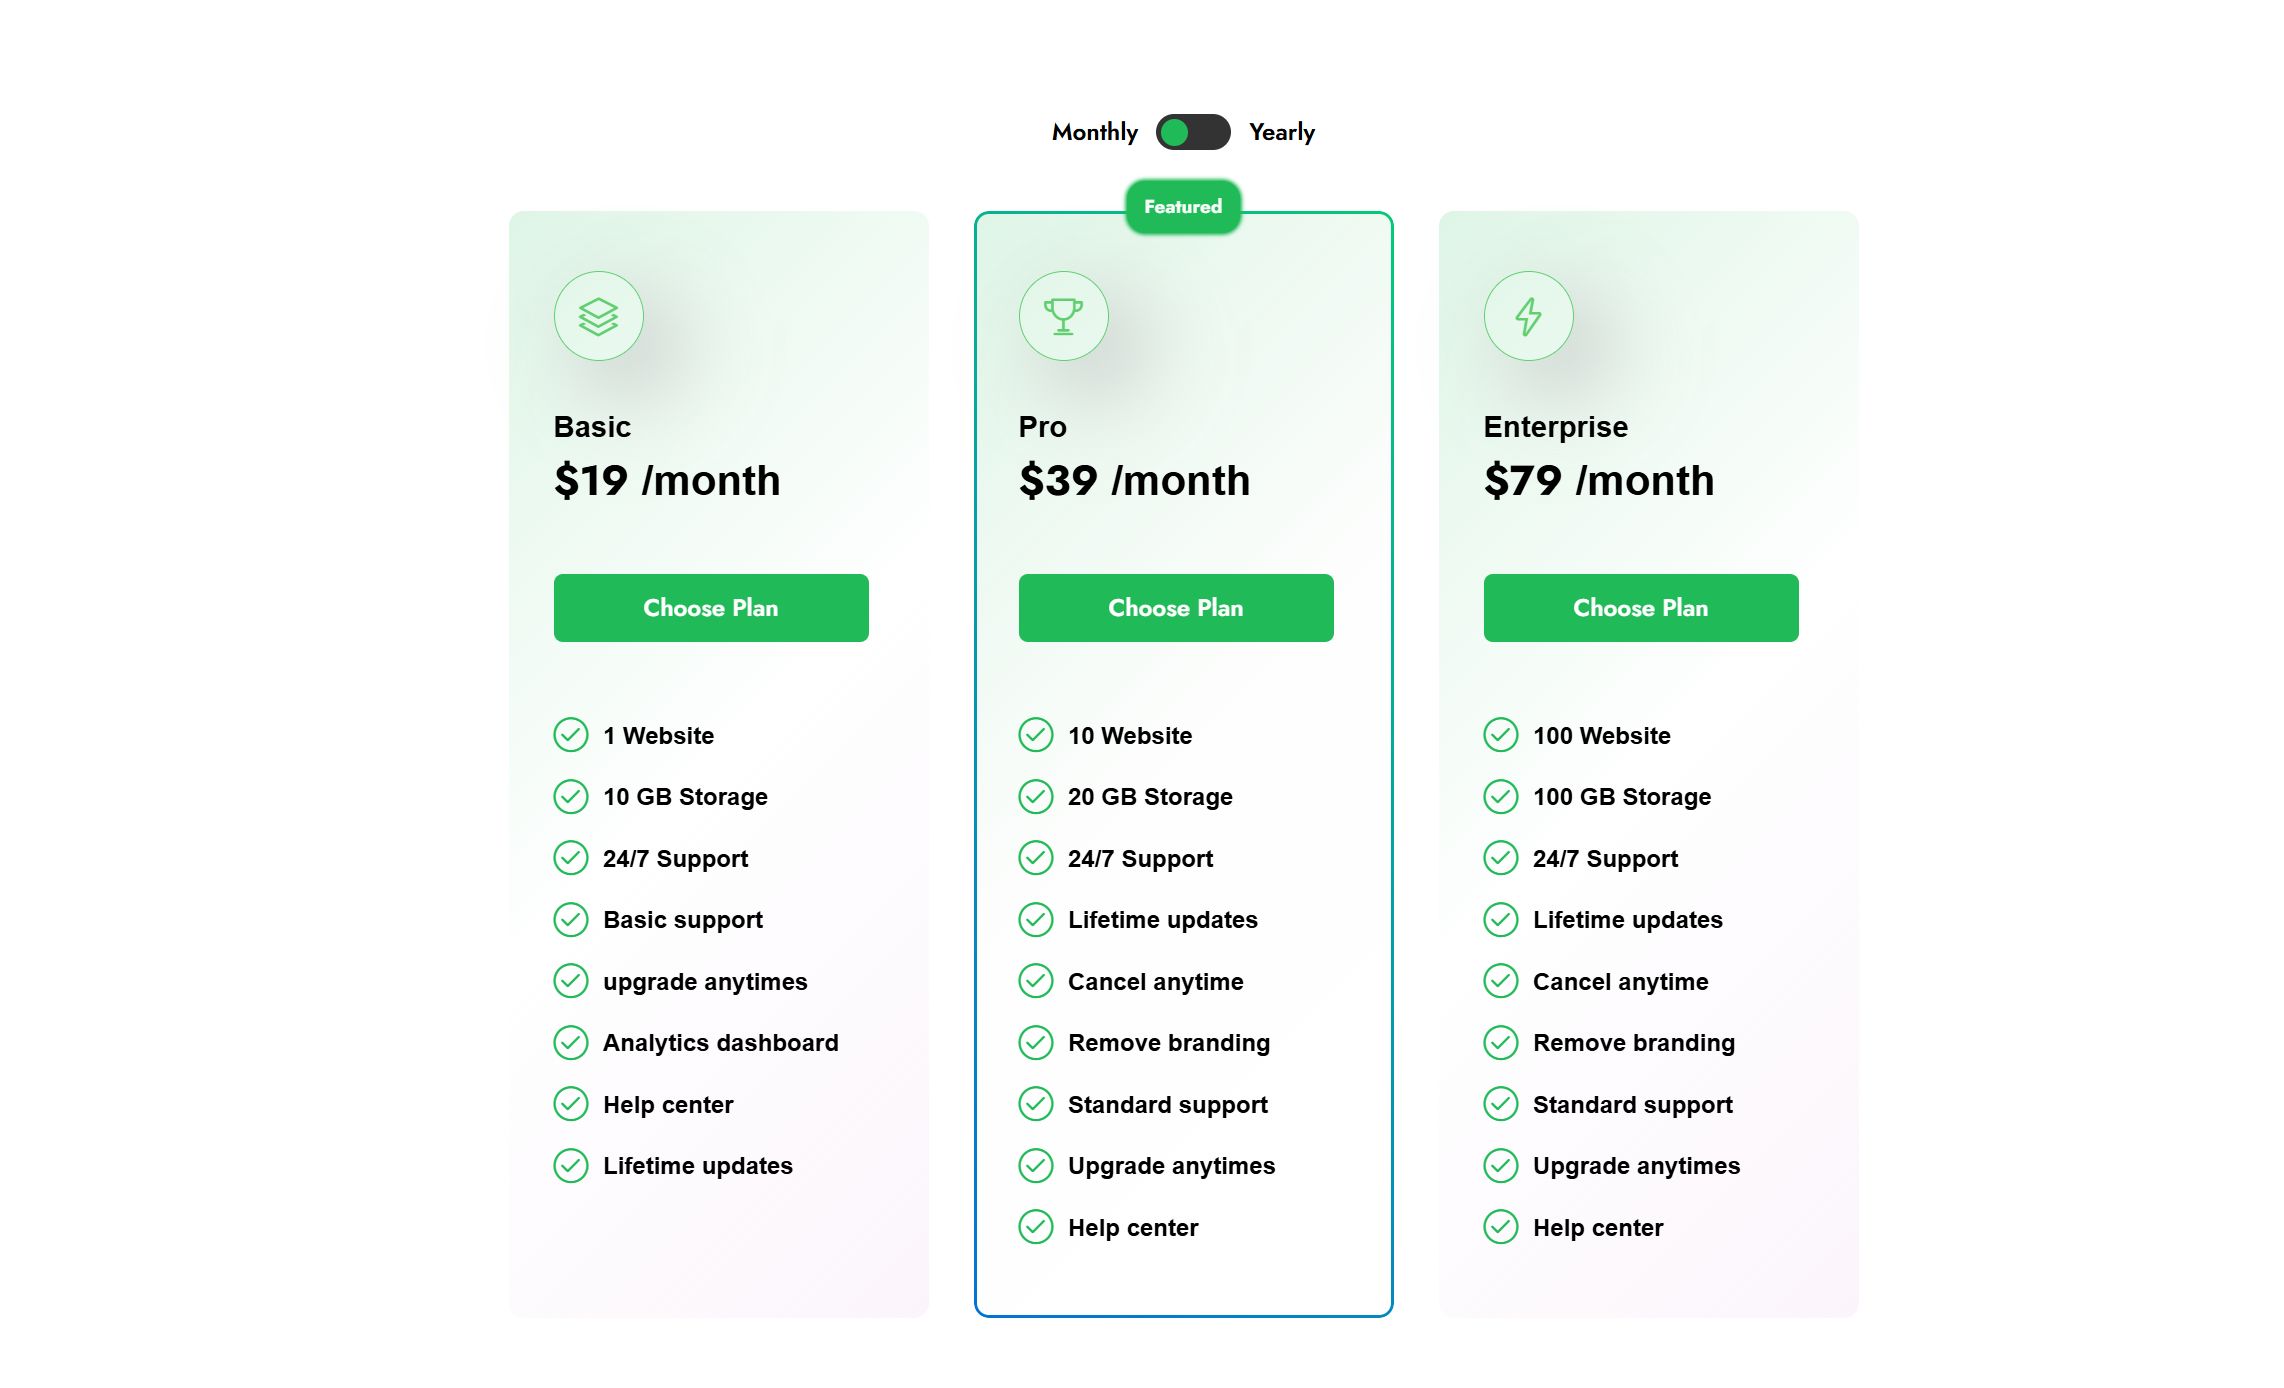Click checkmark icon beside 100 Website
The height and width of the screenshot is (1388, 2284).
[1501, 735]
